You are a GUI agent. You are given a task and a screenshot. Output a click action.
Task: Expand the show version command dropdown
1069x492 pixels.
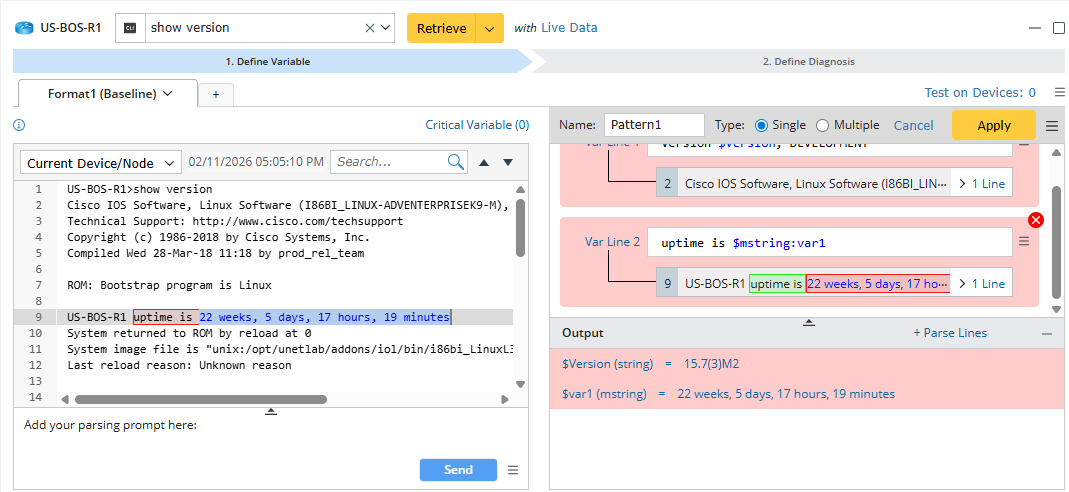pyautogui.click(x=385, y=28)
